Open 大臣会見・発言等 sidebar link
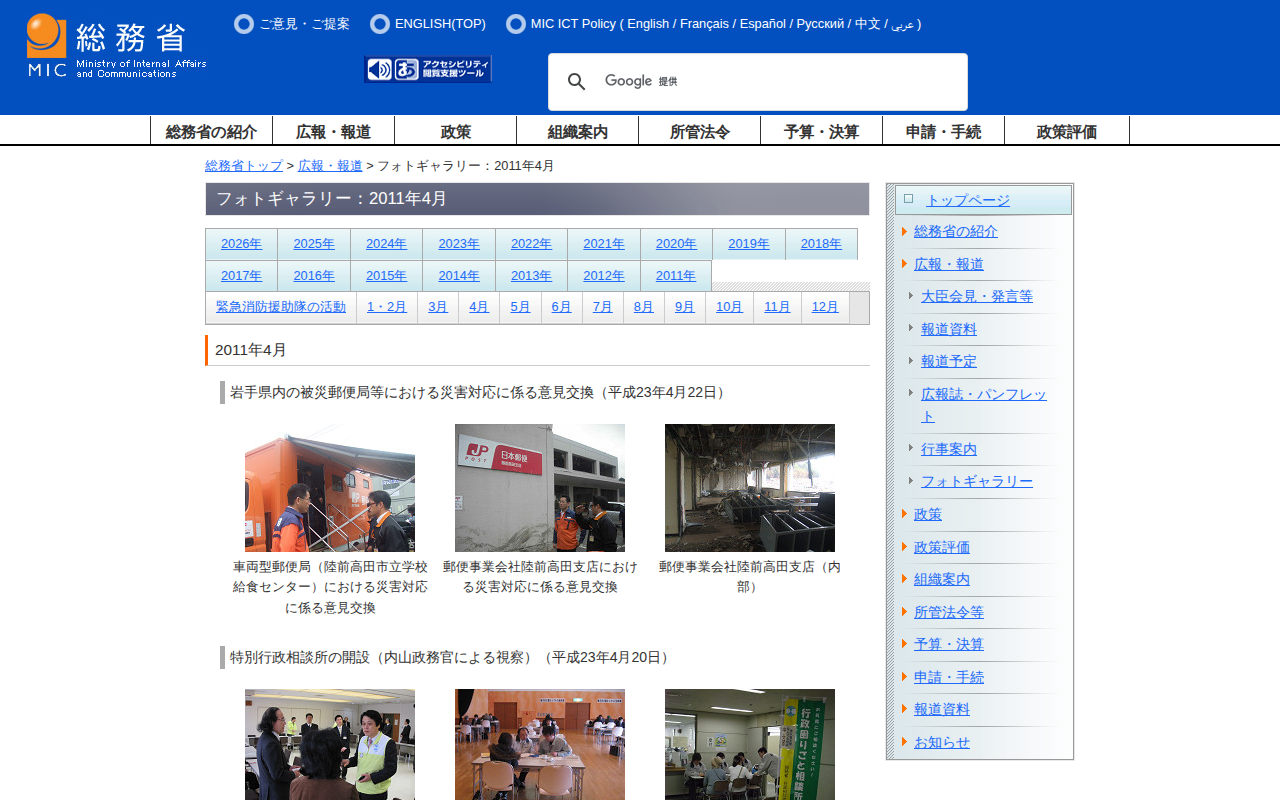Viewport: 1280px width, 800px height. 977,296
